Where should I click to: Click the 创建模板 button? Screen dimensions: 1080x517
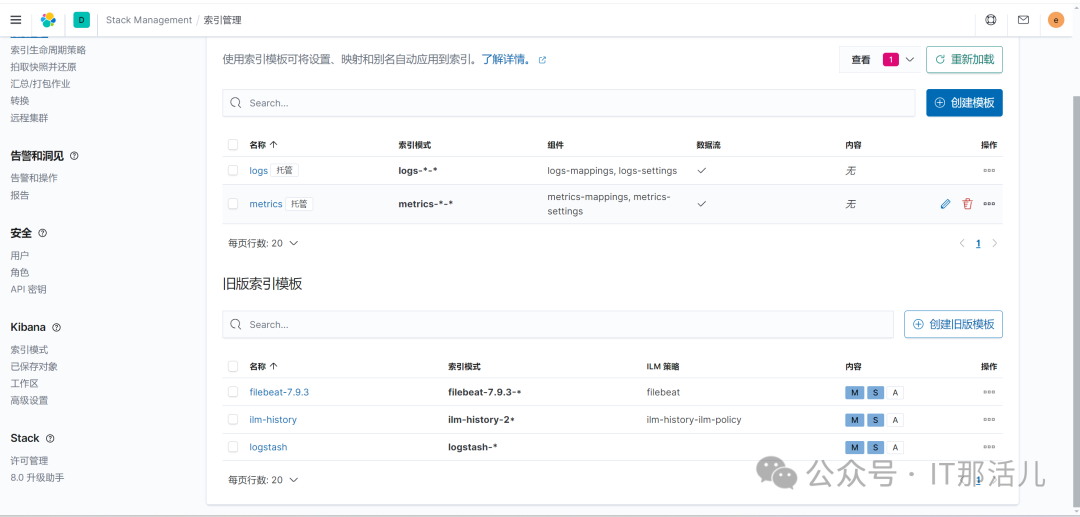pyautogui.click(x=964, y=103)
